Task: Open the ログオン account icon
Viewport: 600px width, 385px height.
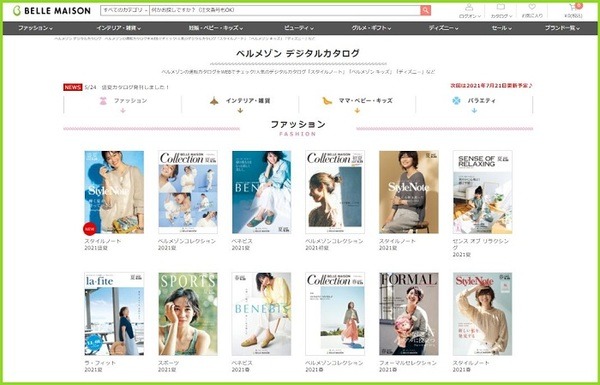Action: (x=470, y=11)
